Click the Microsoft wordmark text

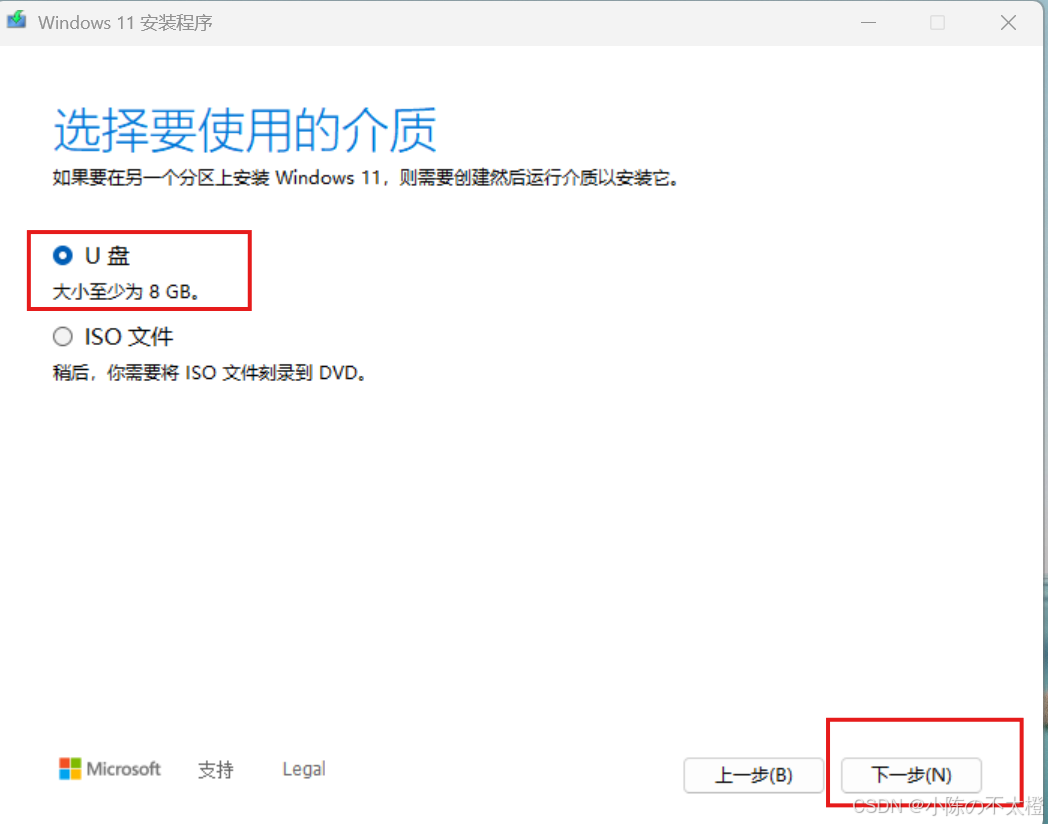coord(124,769)
